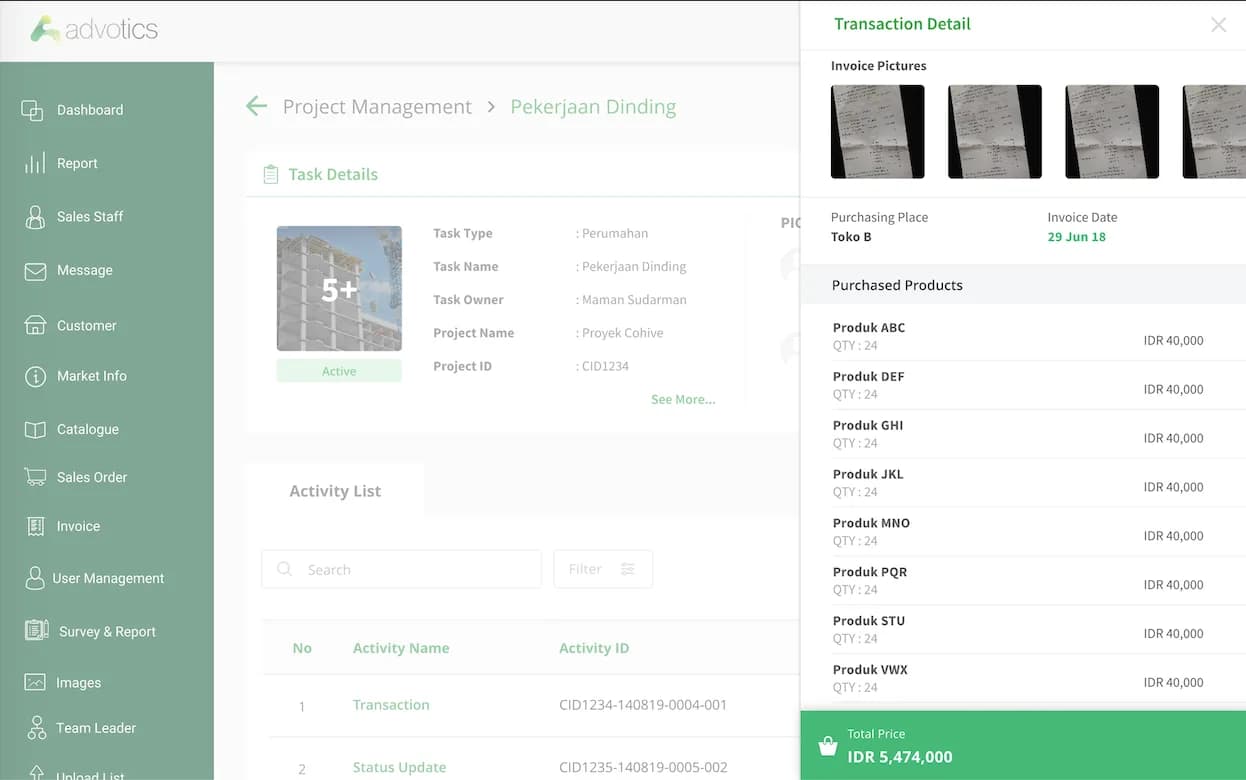Click the IDR 5,474,000 total price
Screen dimensions: 1246x780
[900, 757]
